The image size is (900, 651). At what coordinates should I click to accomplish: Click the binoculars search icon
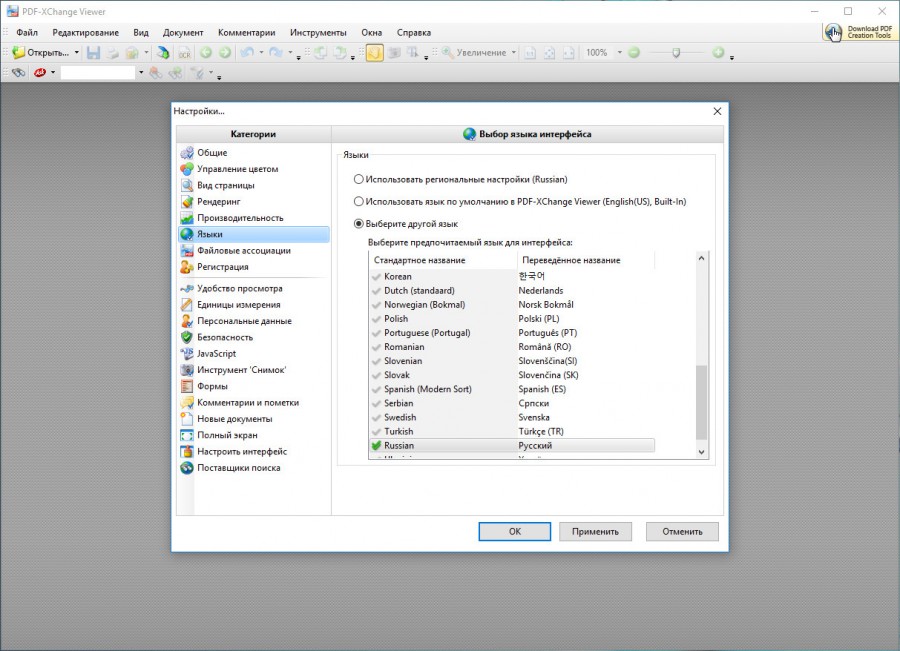pyautogui.click(x=18, y=73)
